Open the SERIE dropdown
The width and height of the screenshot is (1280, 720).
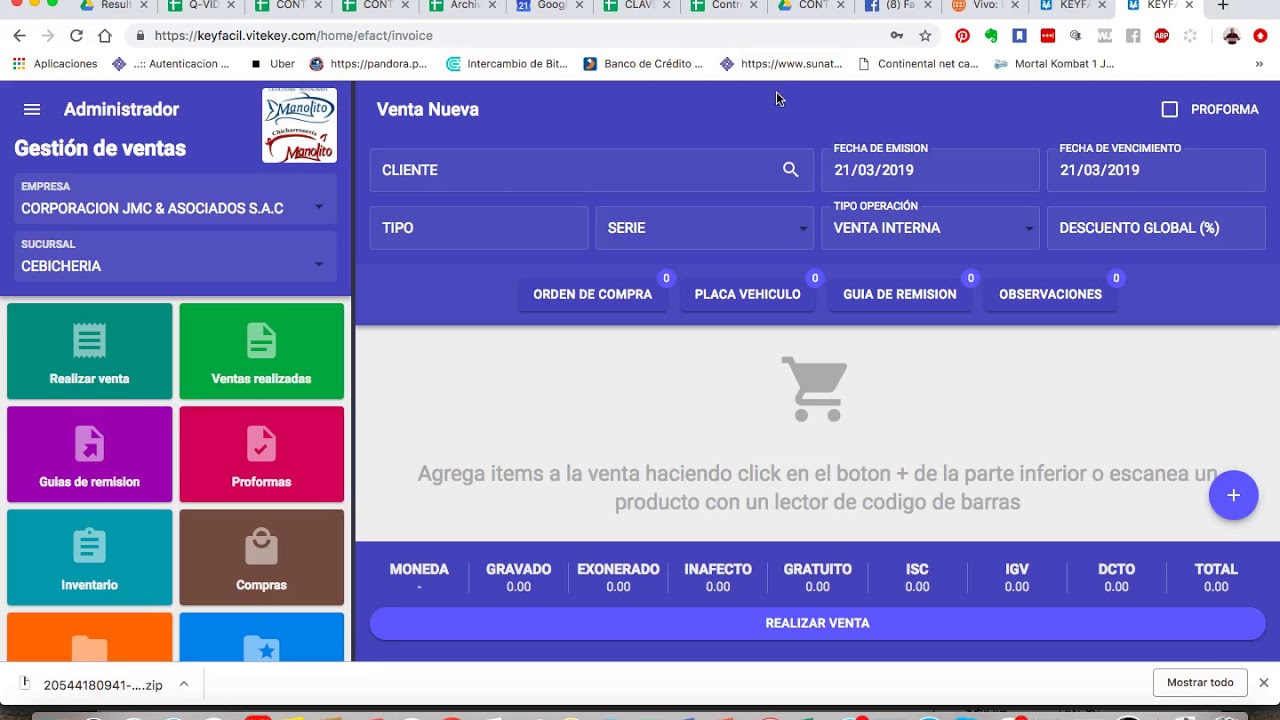[x=705, y=228]
